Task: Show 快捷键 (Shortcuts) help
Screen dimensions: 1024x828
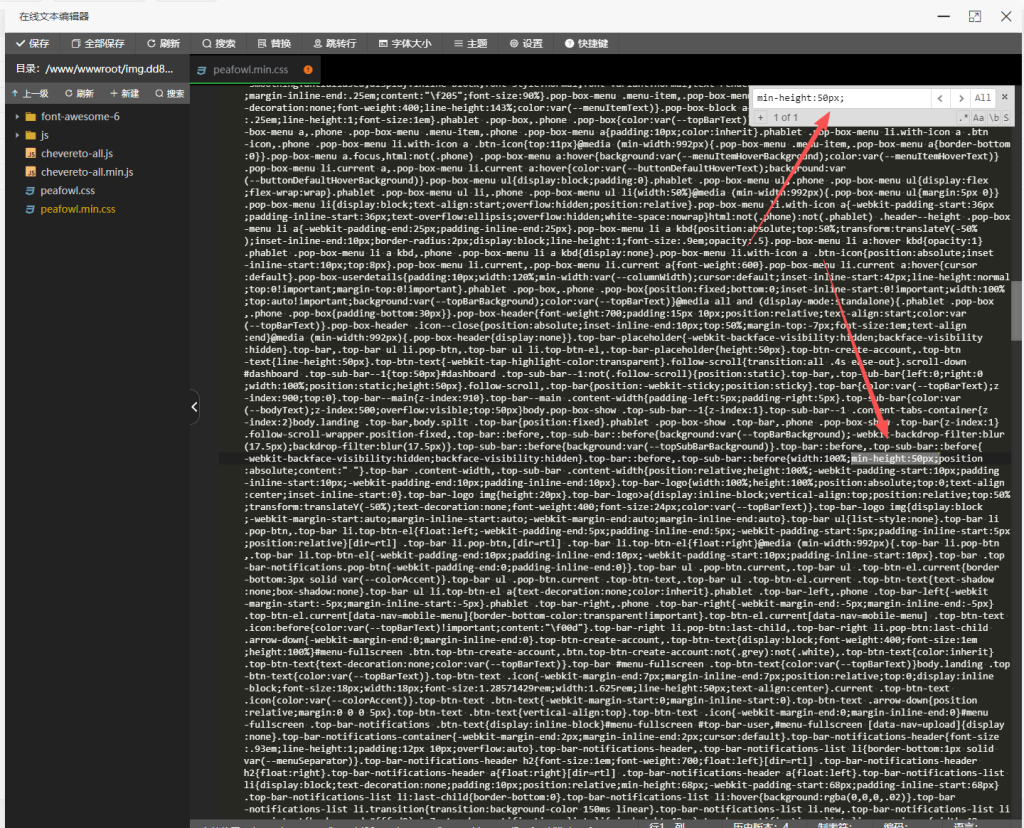Action: click(x=586, y=44)
